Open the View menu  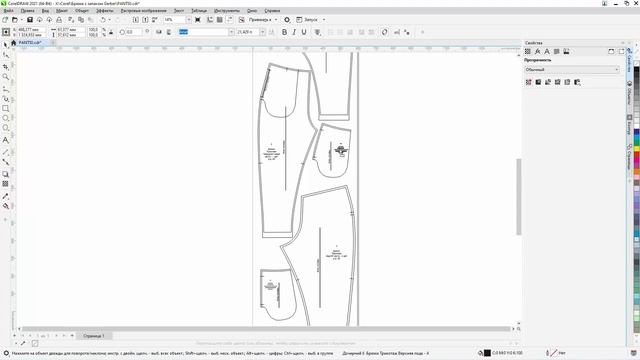click(x=45, y=11)
